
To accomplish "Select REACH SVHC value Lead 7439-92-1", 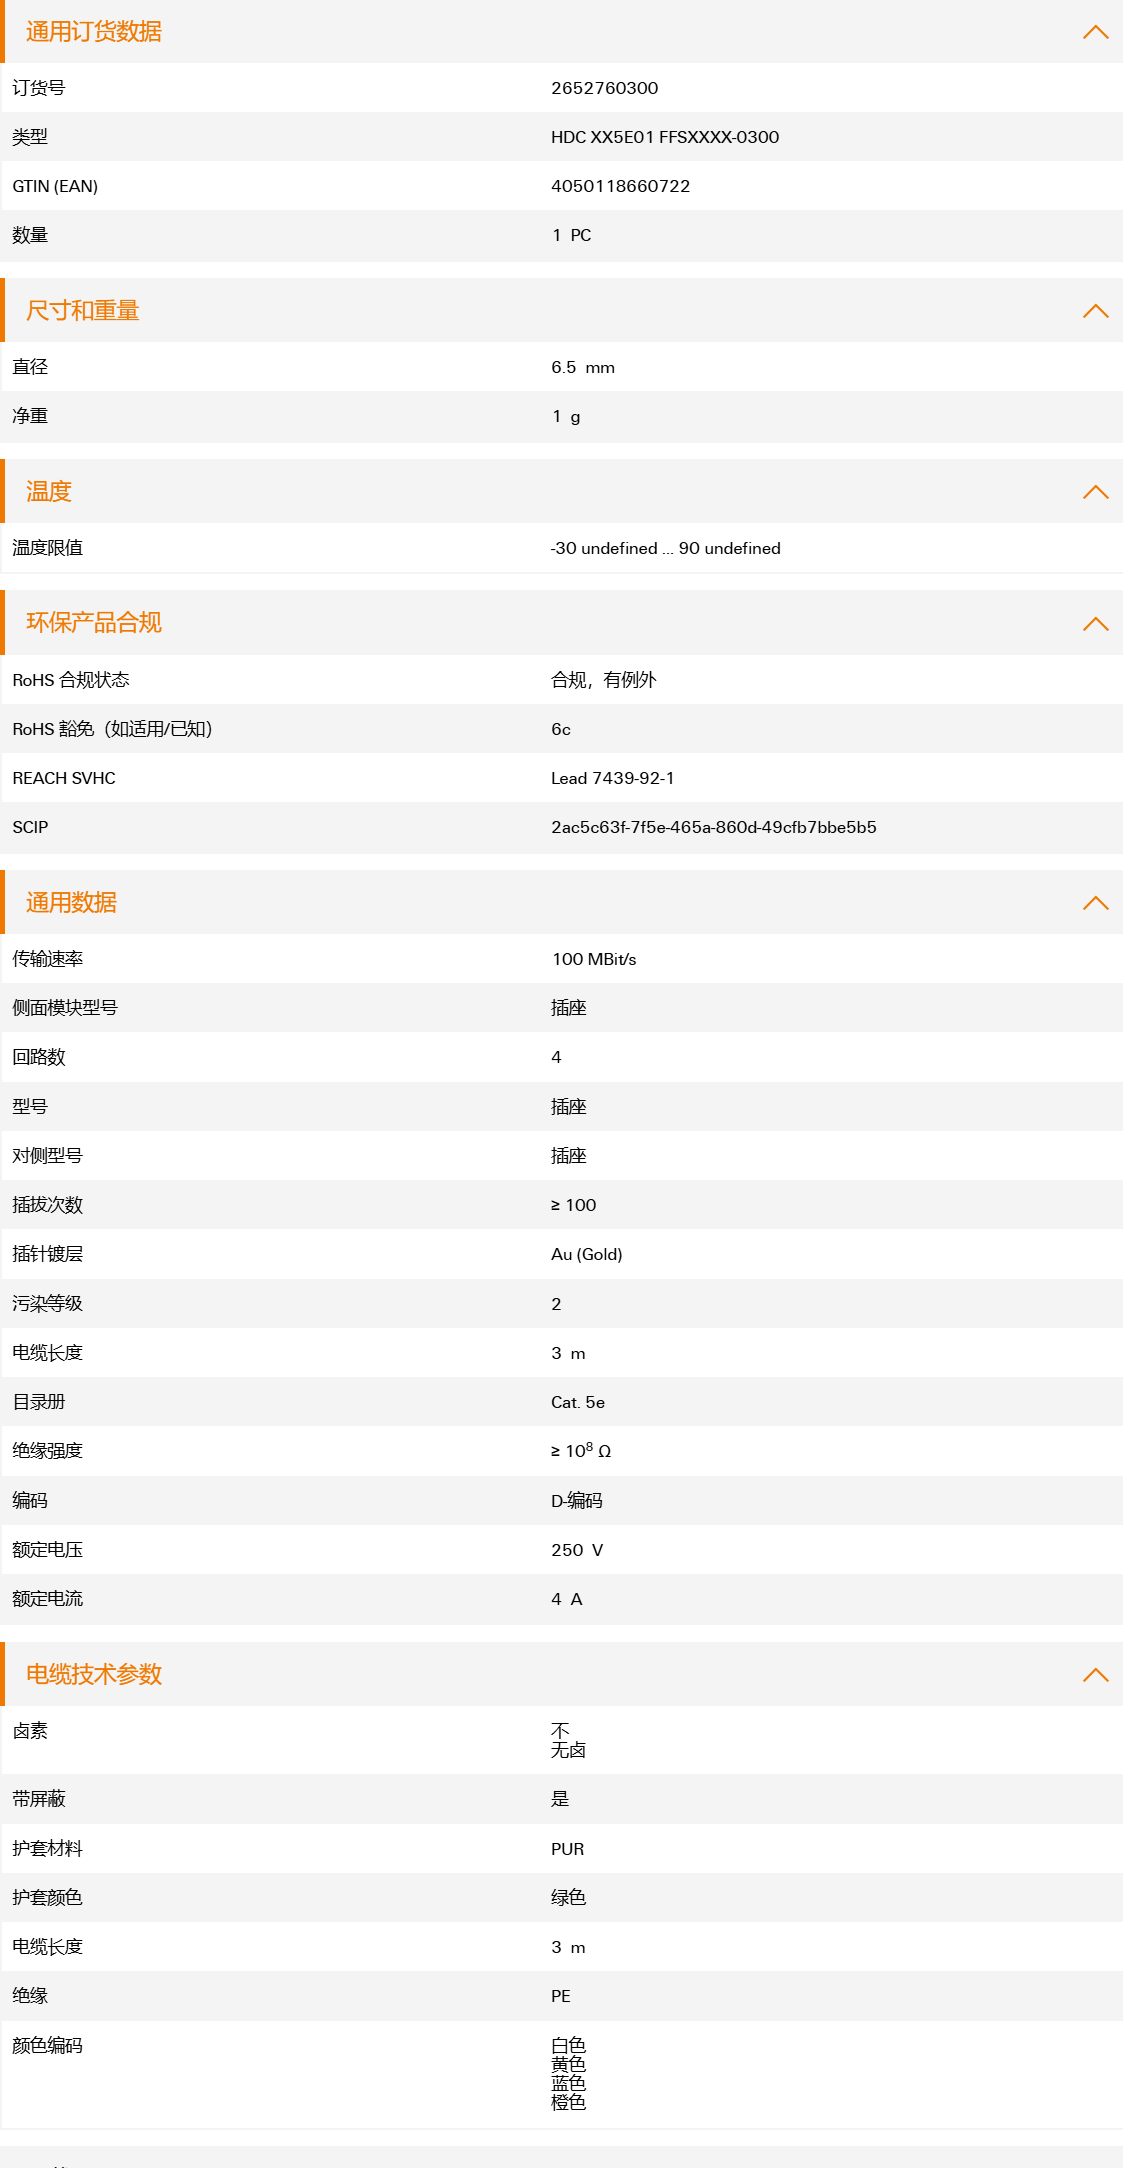I will click(x=613, y=778).
